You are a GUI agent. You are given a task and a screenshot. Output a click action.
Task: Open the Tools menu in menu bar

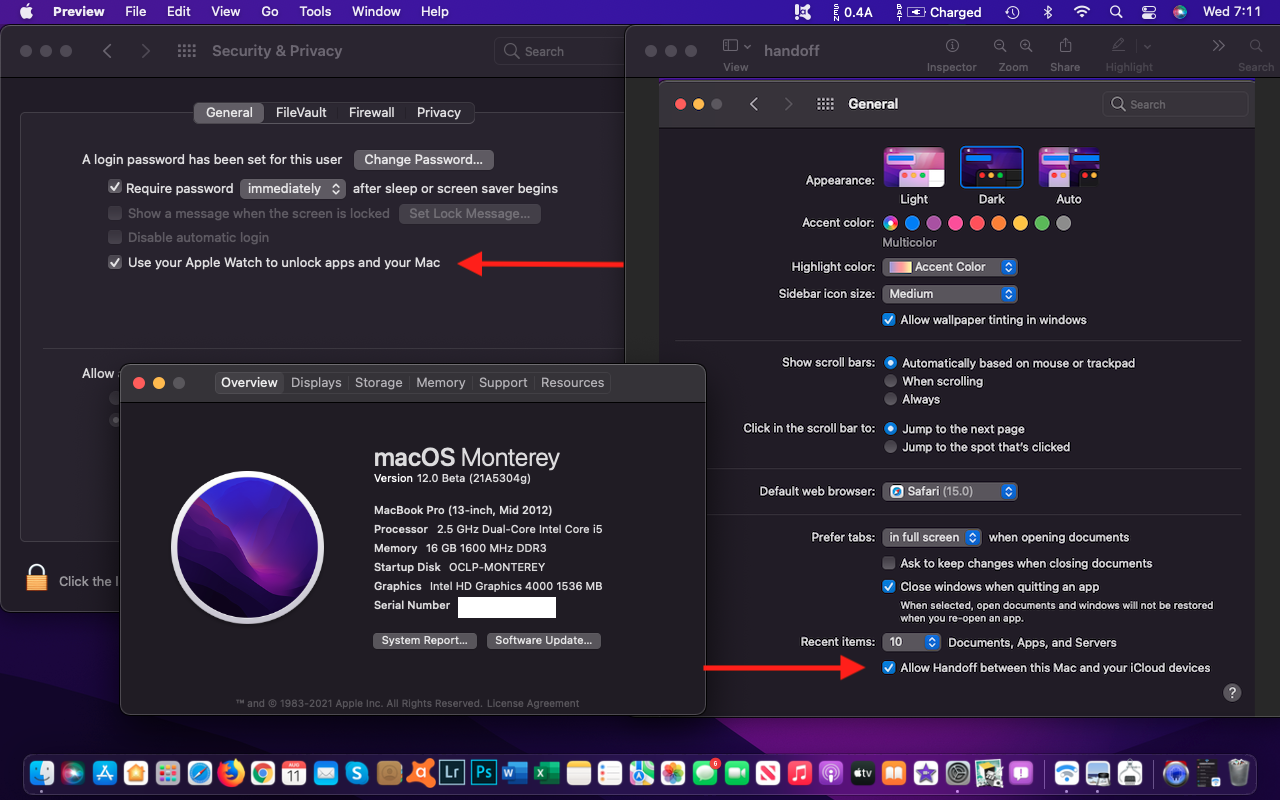(x=315, y=12)
